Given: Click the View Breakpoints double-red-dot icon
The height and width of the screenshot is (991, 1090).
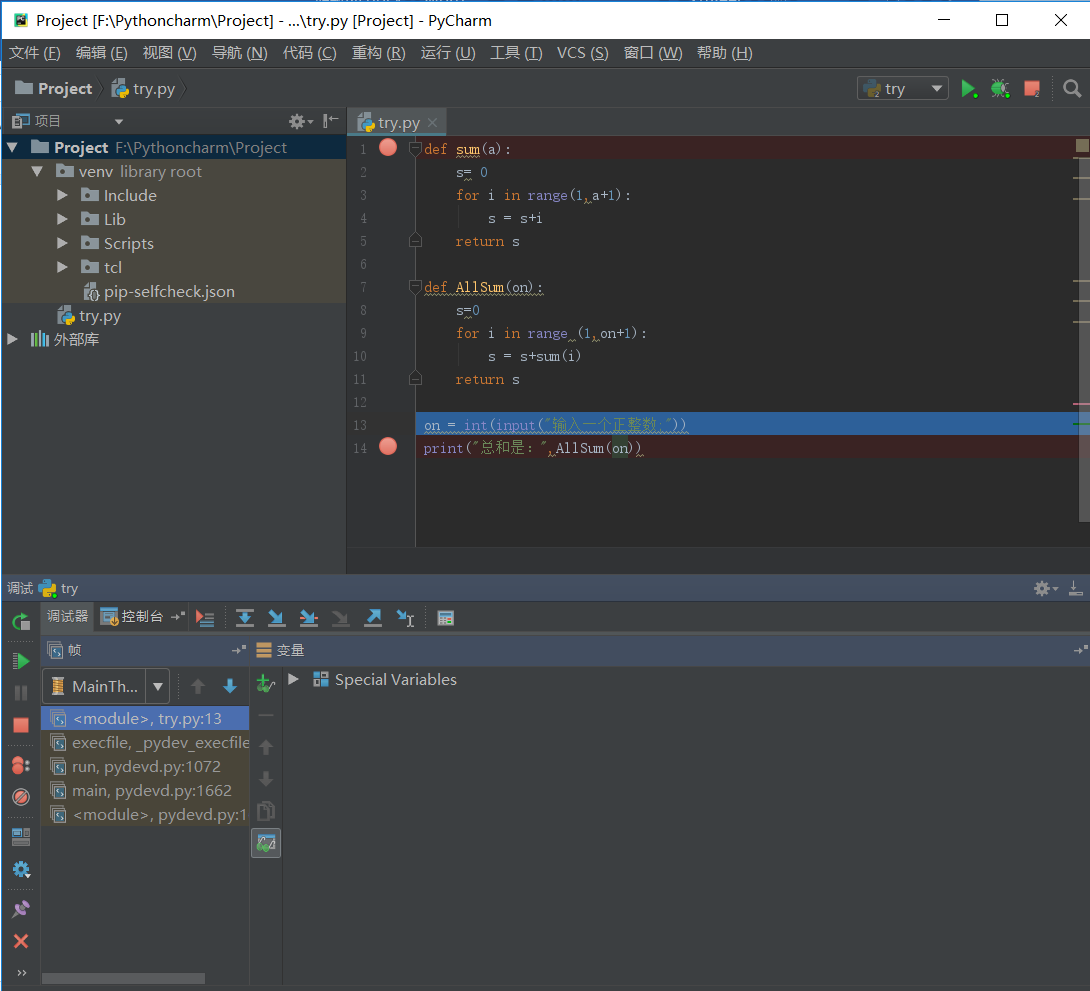Looking at the screenshot, I should point(20,765).
